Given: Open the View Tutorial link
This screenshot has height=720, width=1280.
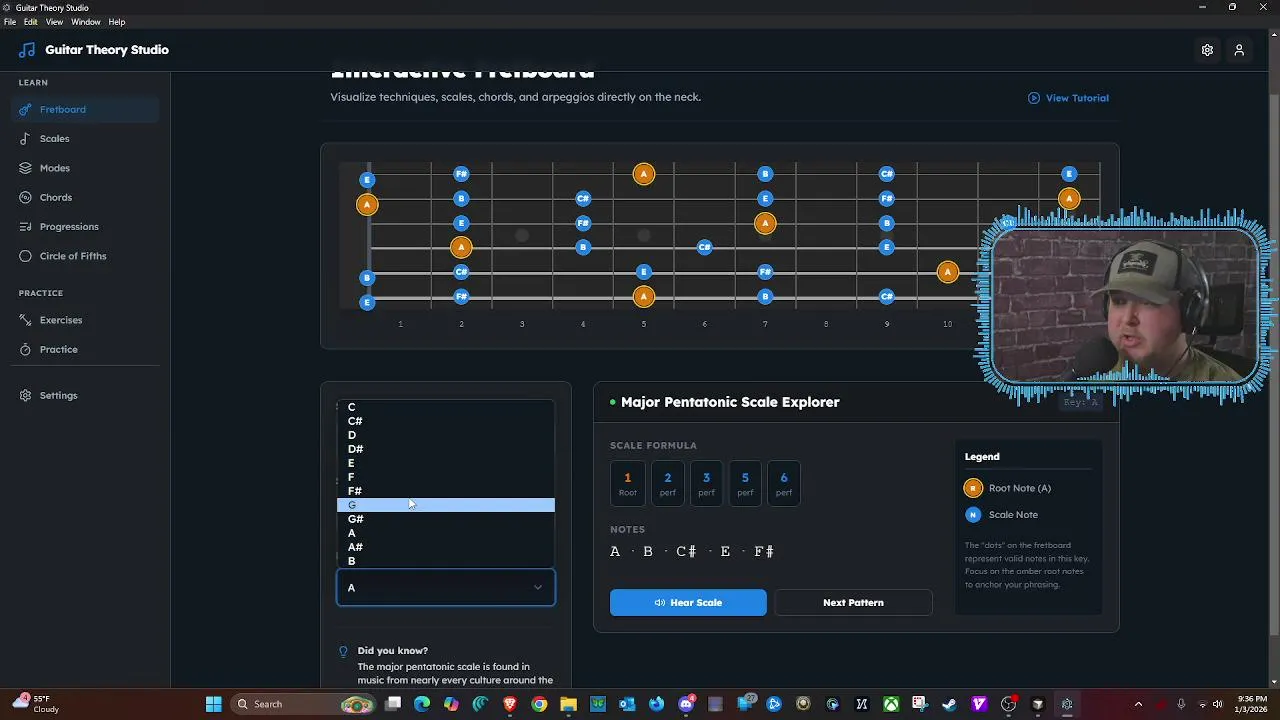Looking at the screenshot, I should tap(1068, 98).
